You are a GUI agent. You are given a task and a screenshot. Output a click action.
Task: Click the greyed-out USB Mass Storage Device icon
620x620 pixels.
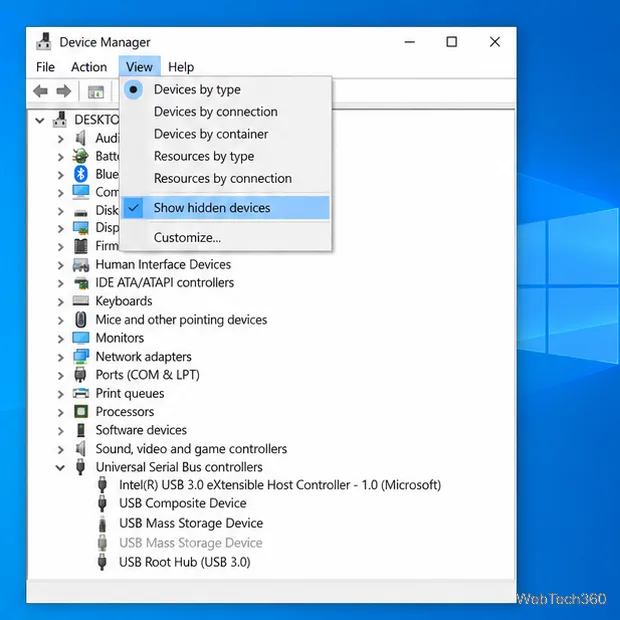(102, 543)
